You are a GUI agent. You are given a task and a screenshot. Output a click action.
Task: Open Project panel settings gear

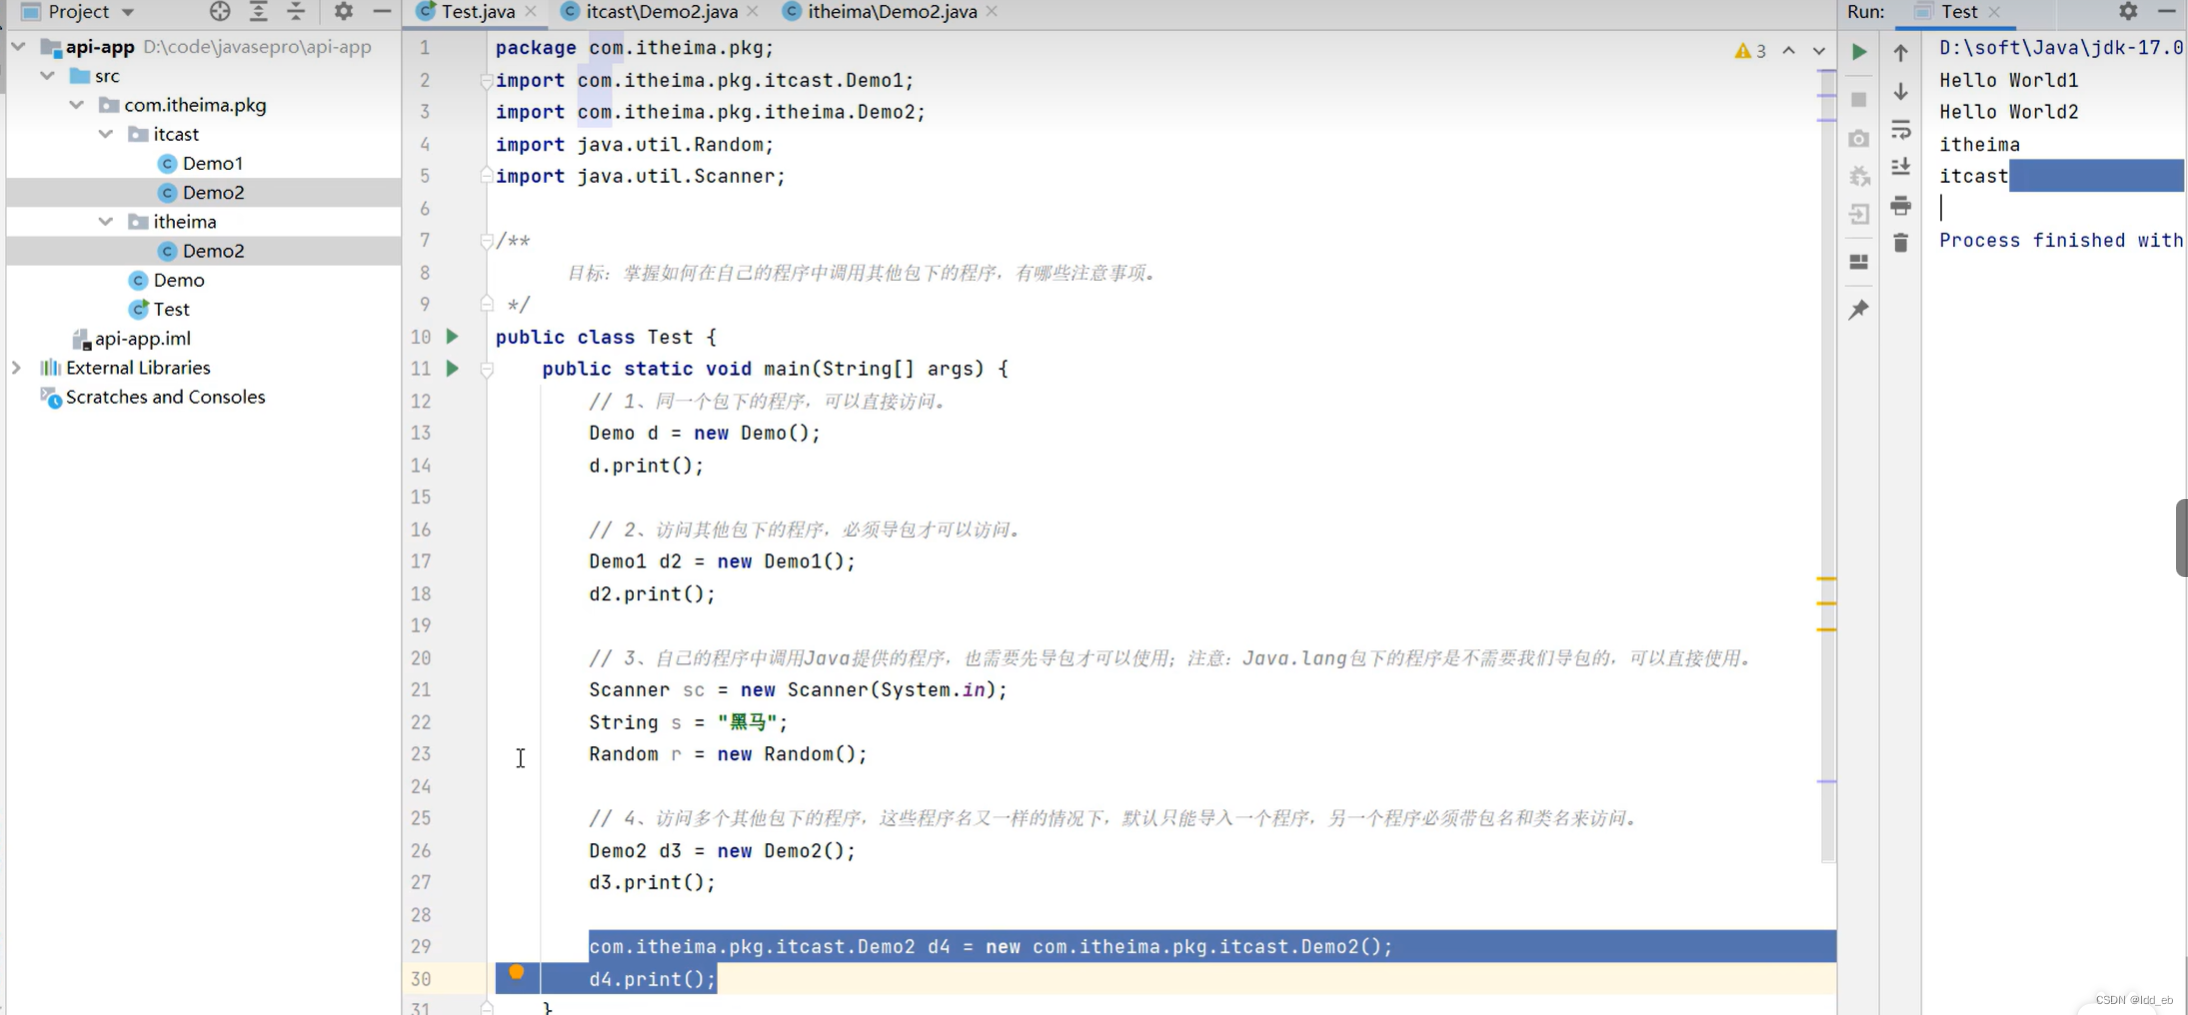pos(344,12)
